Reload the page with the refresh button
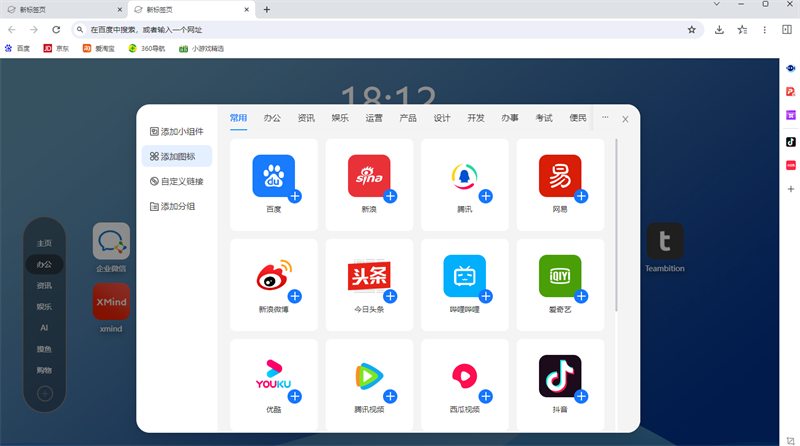800x446 pixels. click(x=56, y=30)
